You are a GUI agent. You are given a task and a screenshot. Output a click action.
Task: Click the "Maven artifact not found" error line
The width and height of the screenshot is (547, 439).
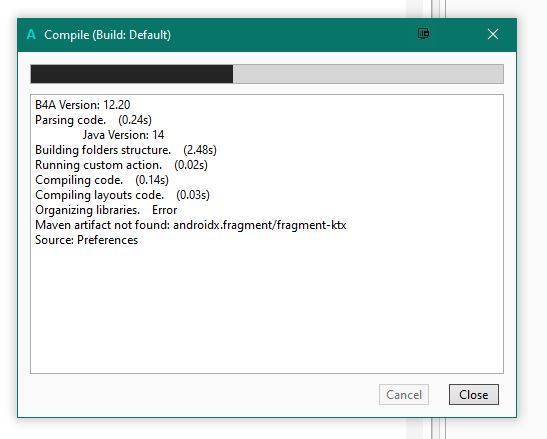(191, 225)
